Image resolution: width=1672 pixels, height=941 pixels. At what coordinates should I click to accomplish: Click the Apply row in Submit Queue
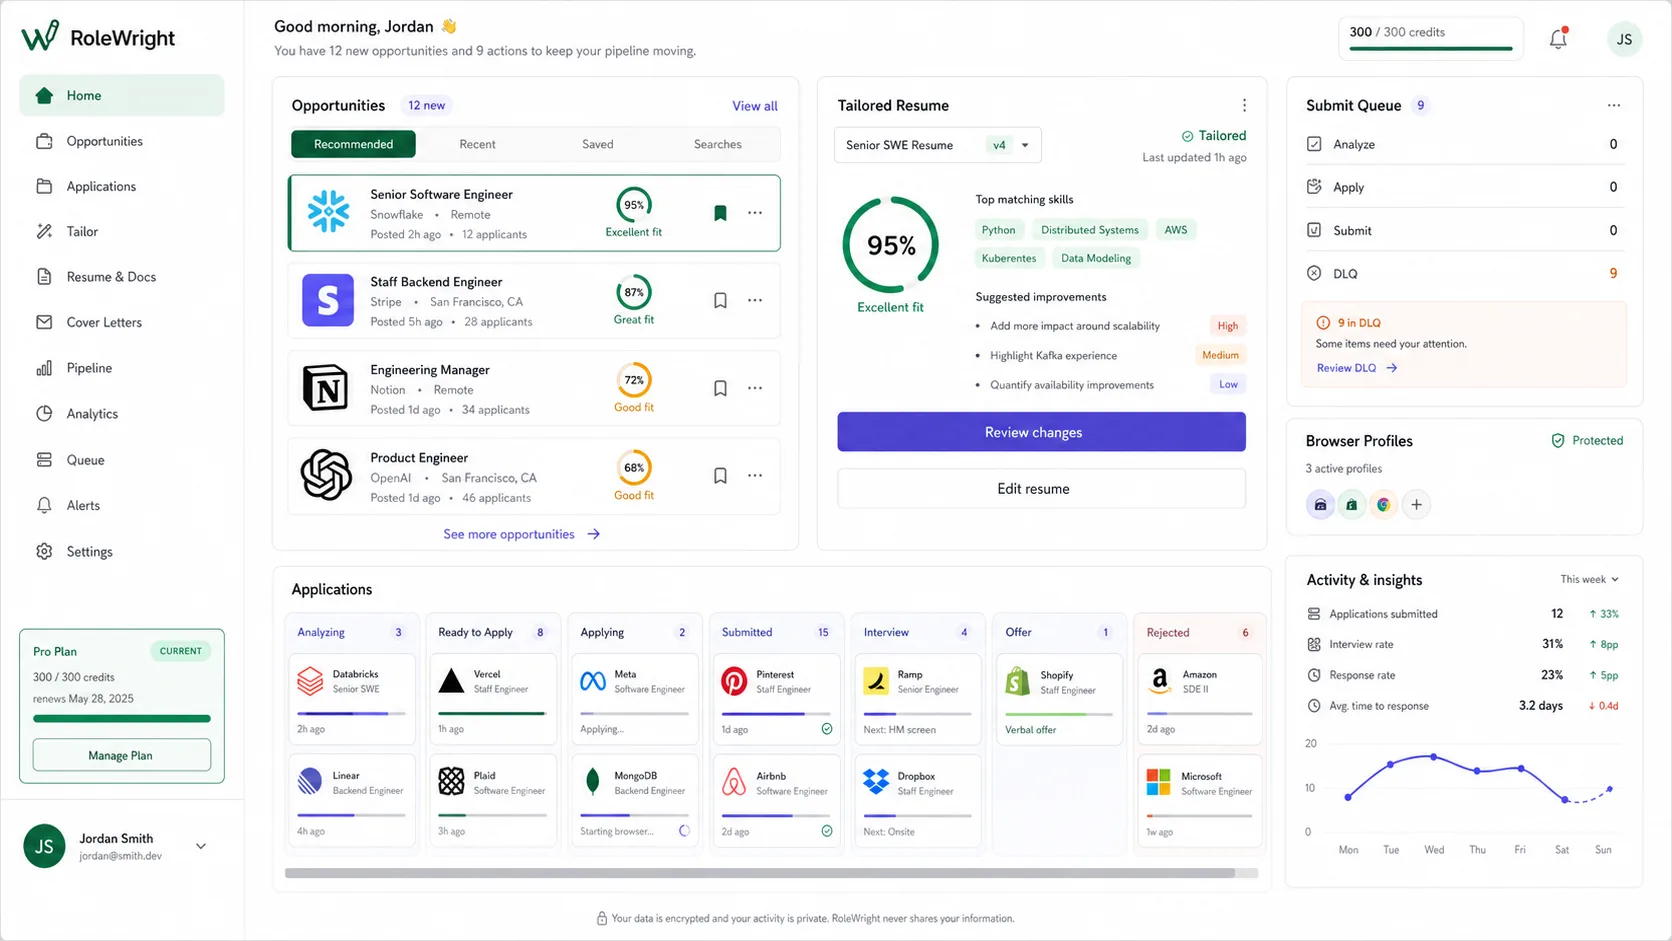point(1465,187)
